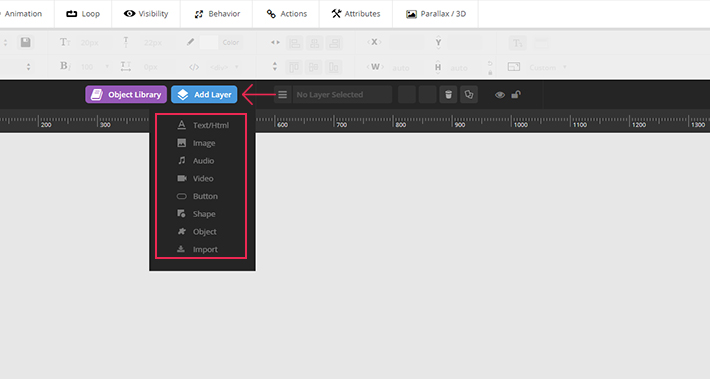Select the Actions tab
Viewport: 710px width, 379px height.
[286, 14]
